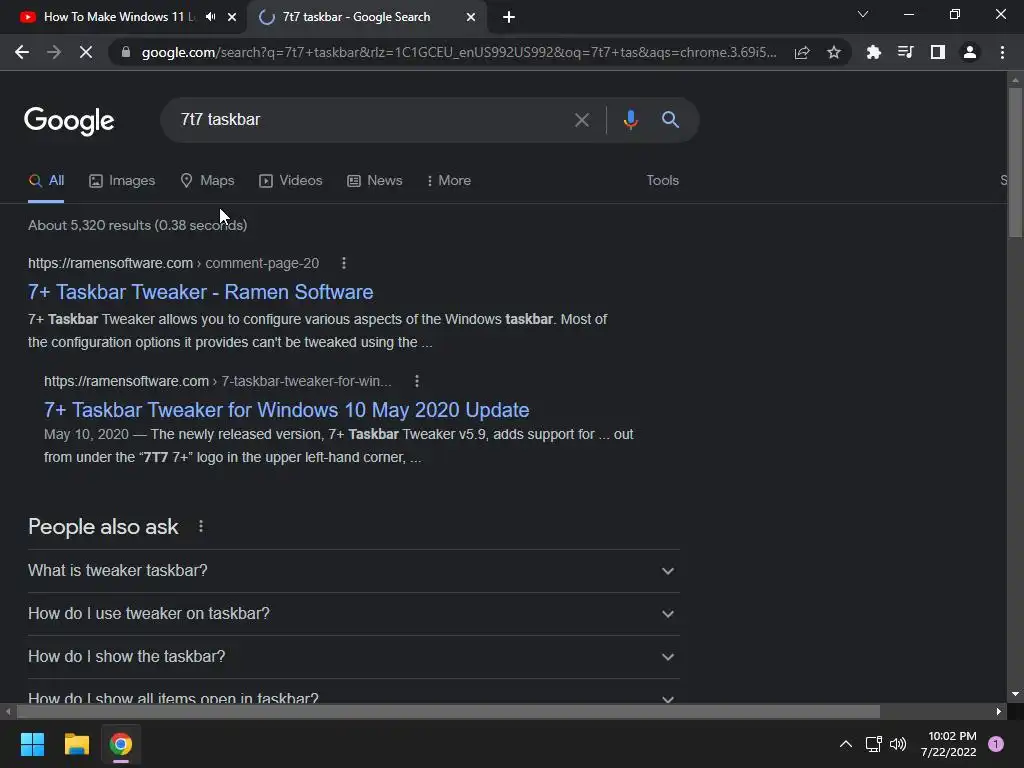Open options for ramensoftware comment-page-20 result
Viewport: 1024px width, 768px height.
344,263
